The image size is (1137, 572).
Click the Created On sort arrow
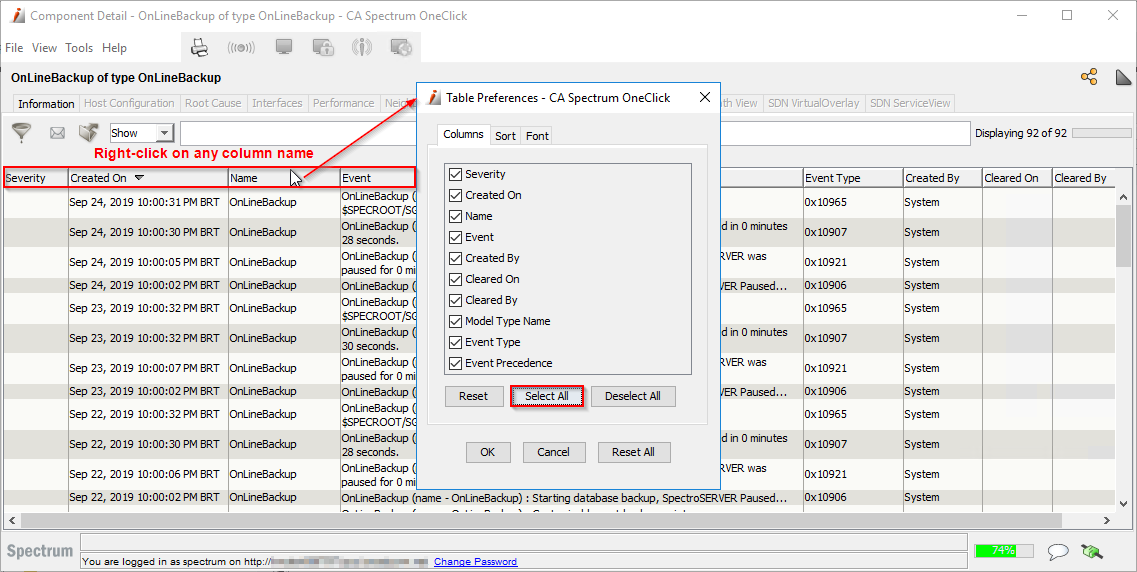(x=139, y=178)
